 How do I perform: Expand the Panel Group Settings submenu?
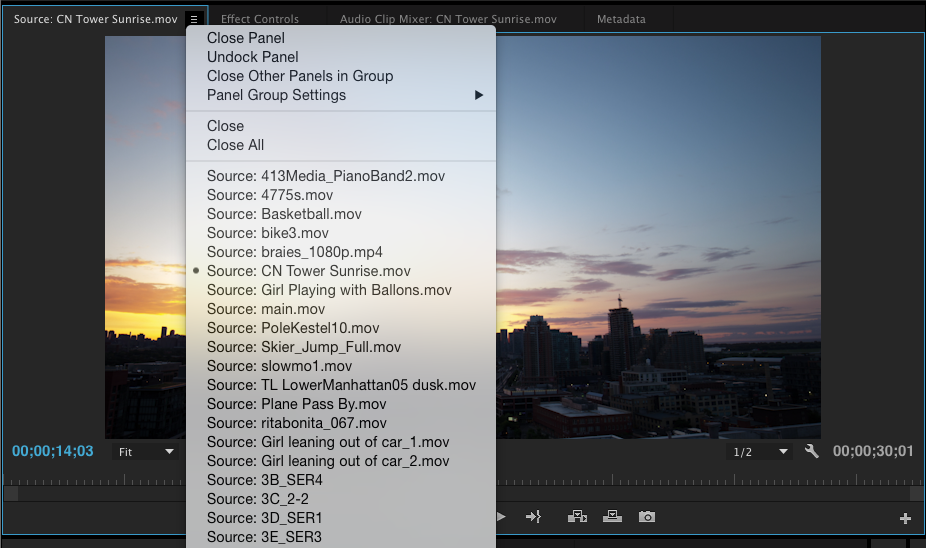point(341,95)
